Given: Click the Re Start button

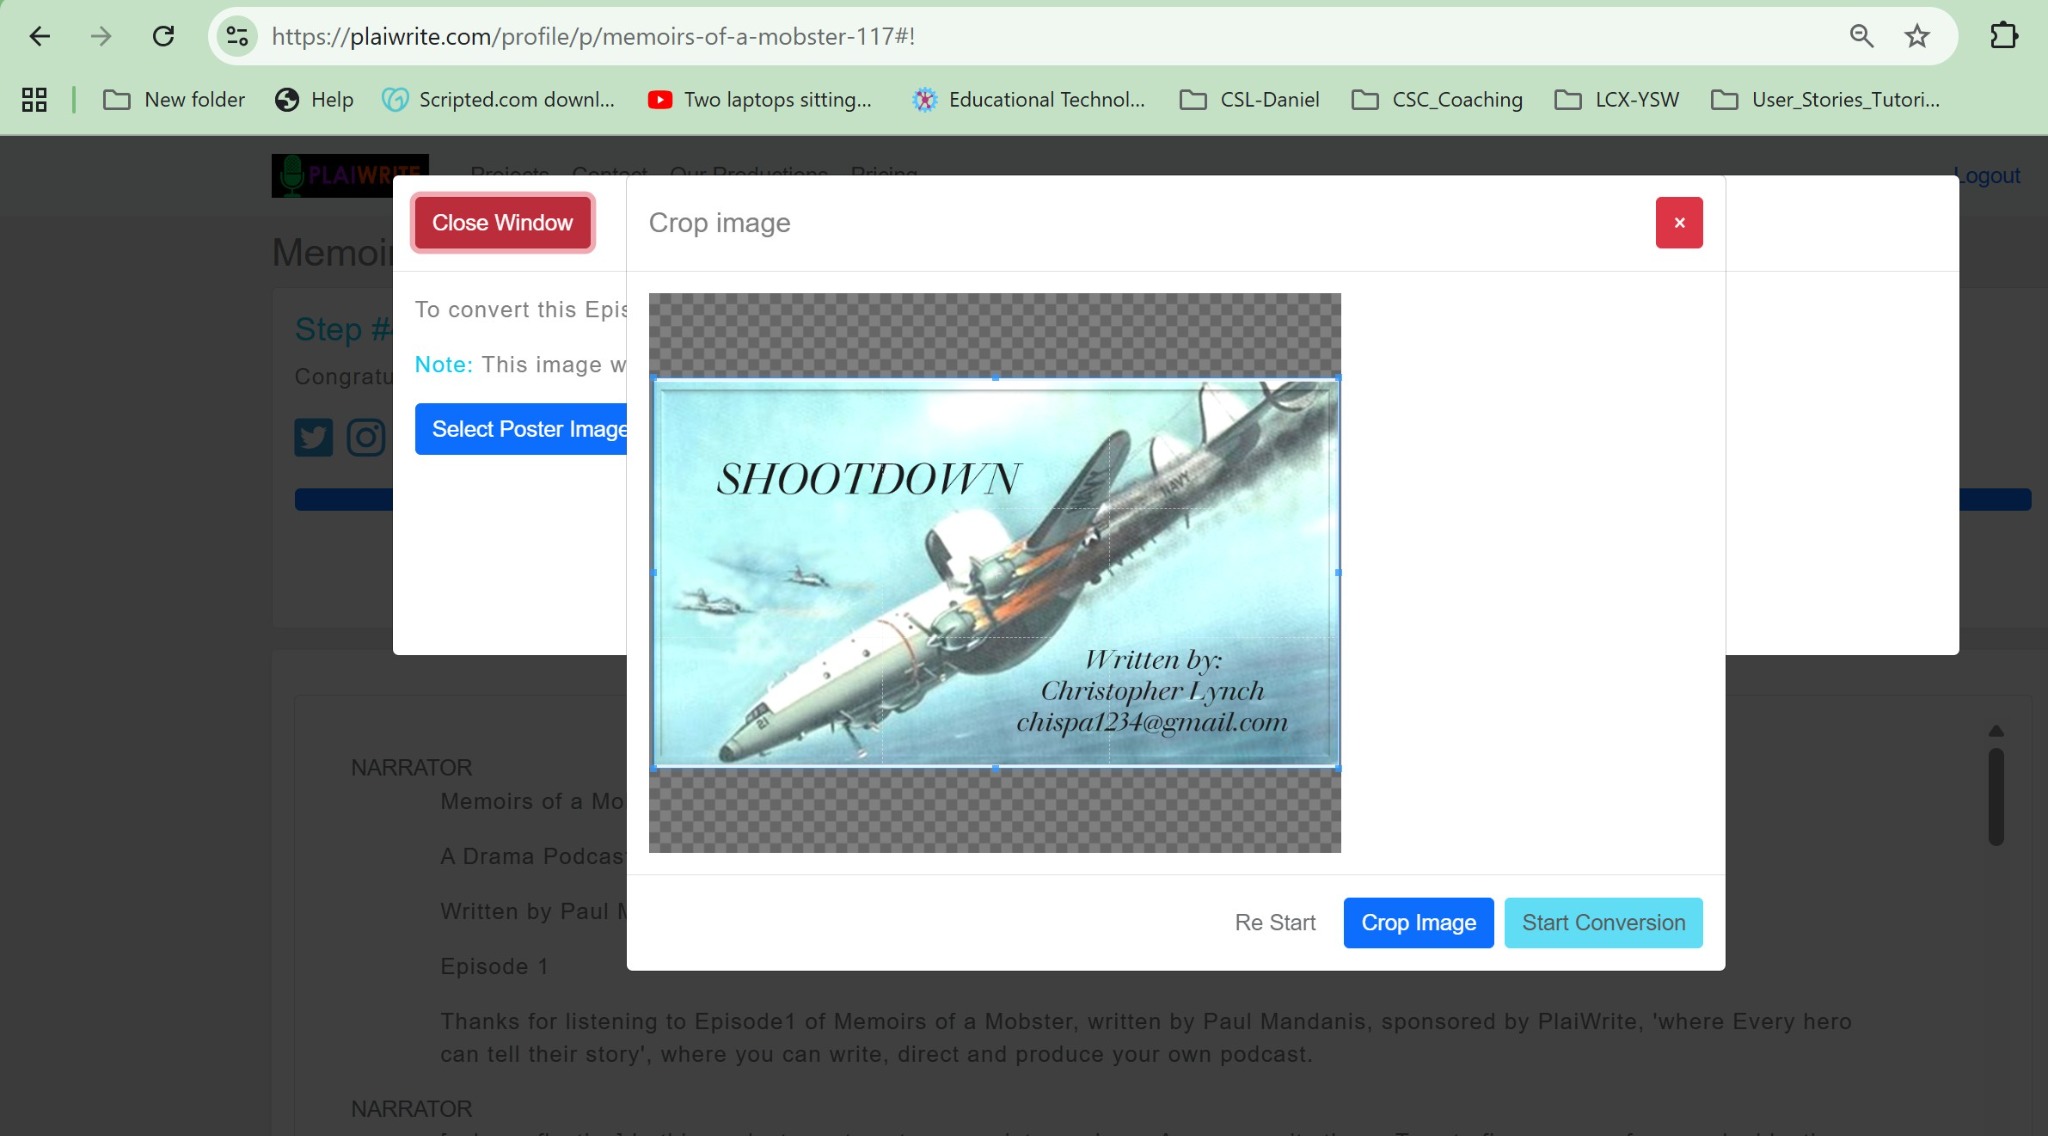Looking at the screenshot, I should coord(1275,923).
